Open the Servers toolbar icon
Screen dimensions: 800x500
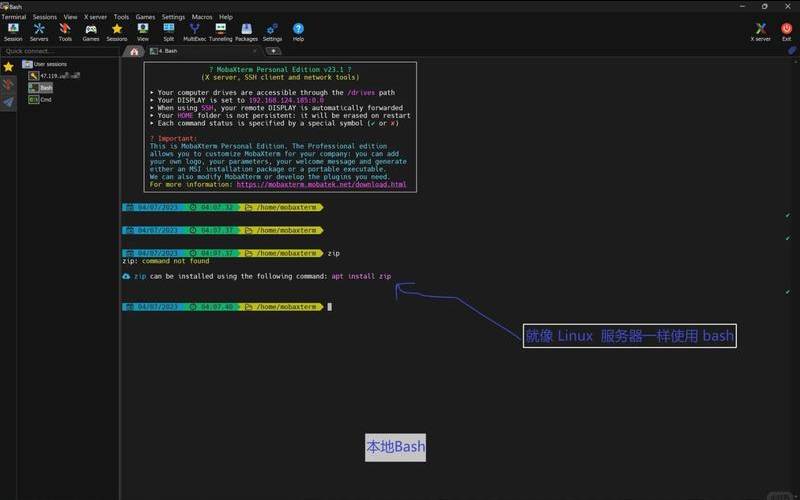(39, 32)
